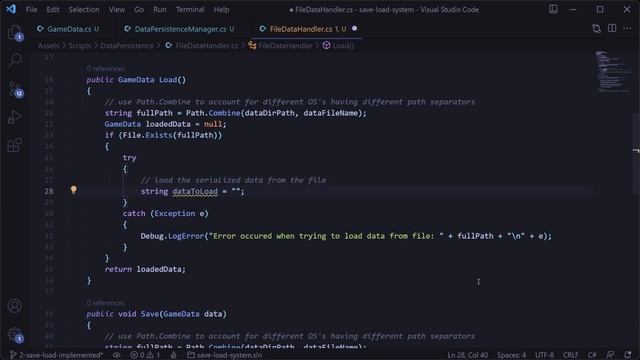Click the catch (Exception e) line
Image resolution: width=640 pixels, height=360 pixels.
point(165,213)
